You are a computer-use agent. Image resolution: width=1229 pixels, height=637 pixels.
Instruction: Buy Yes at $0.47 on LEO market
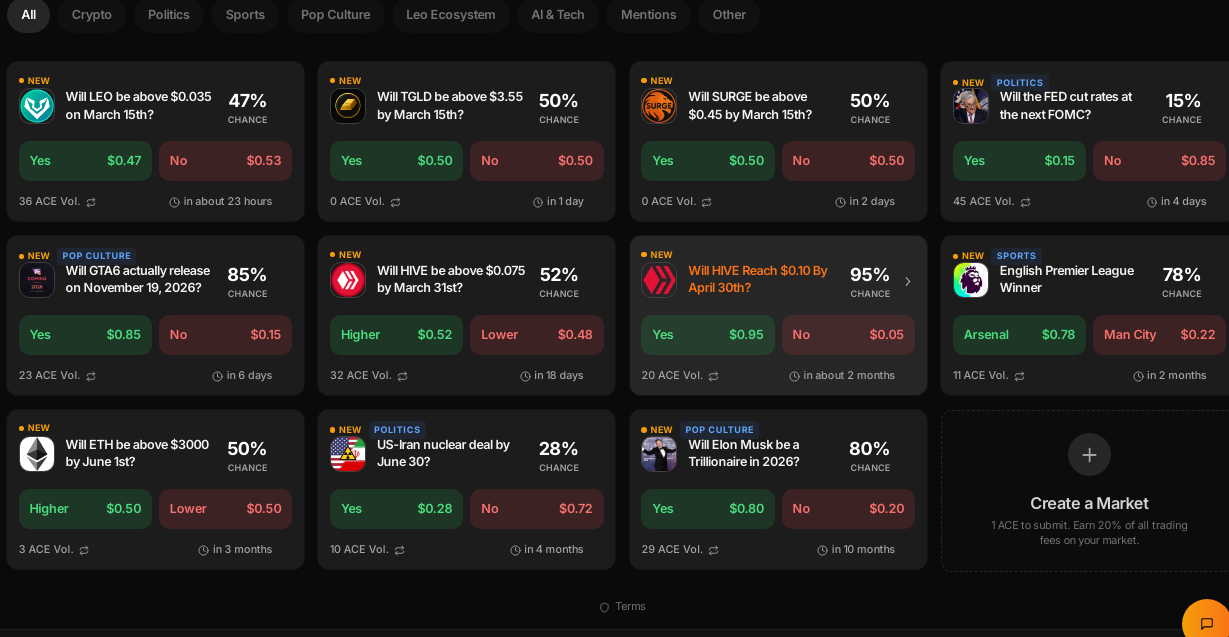[x=85, y=161]
